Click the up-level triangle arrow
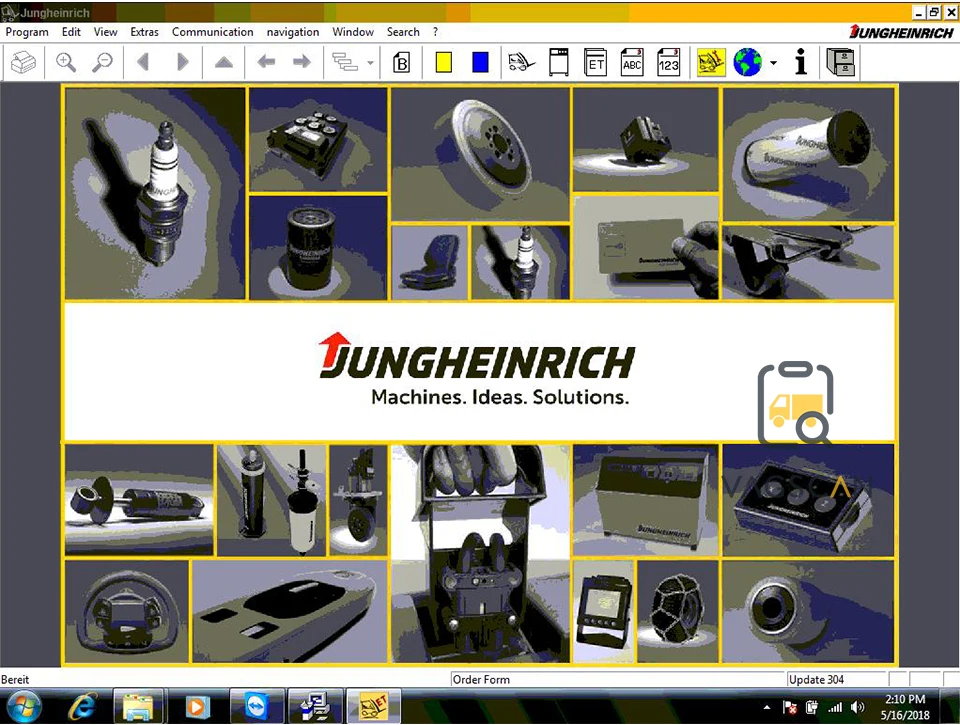The height and width of the screenshot is (725, 960). 223,62
